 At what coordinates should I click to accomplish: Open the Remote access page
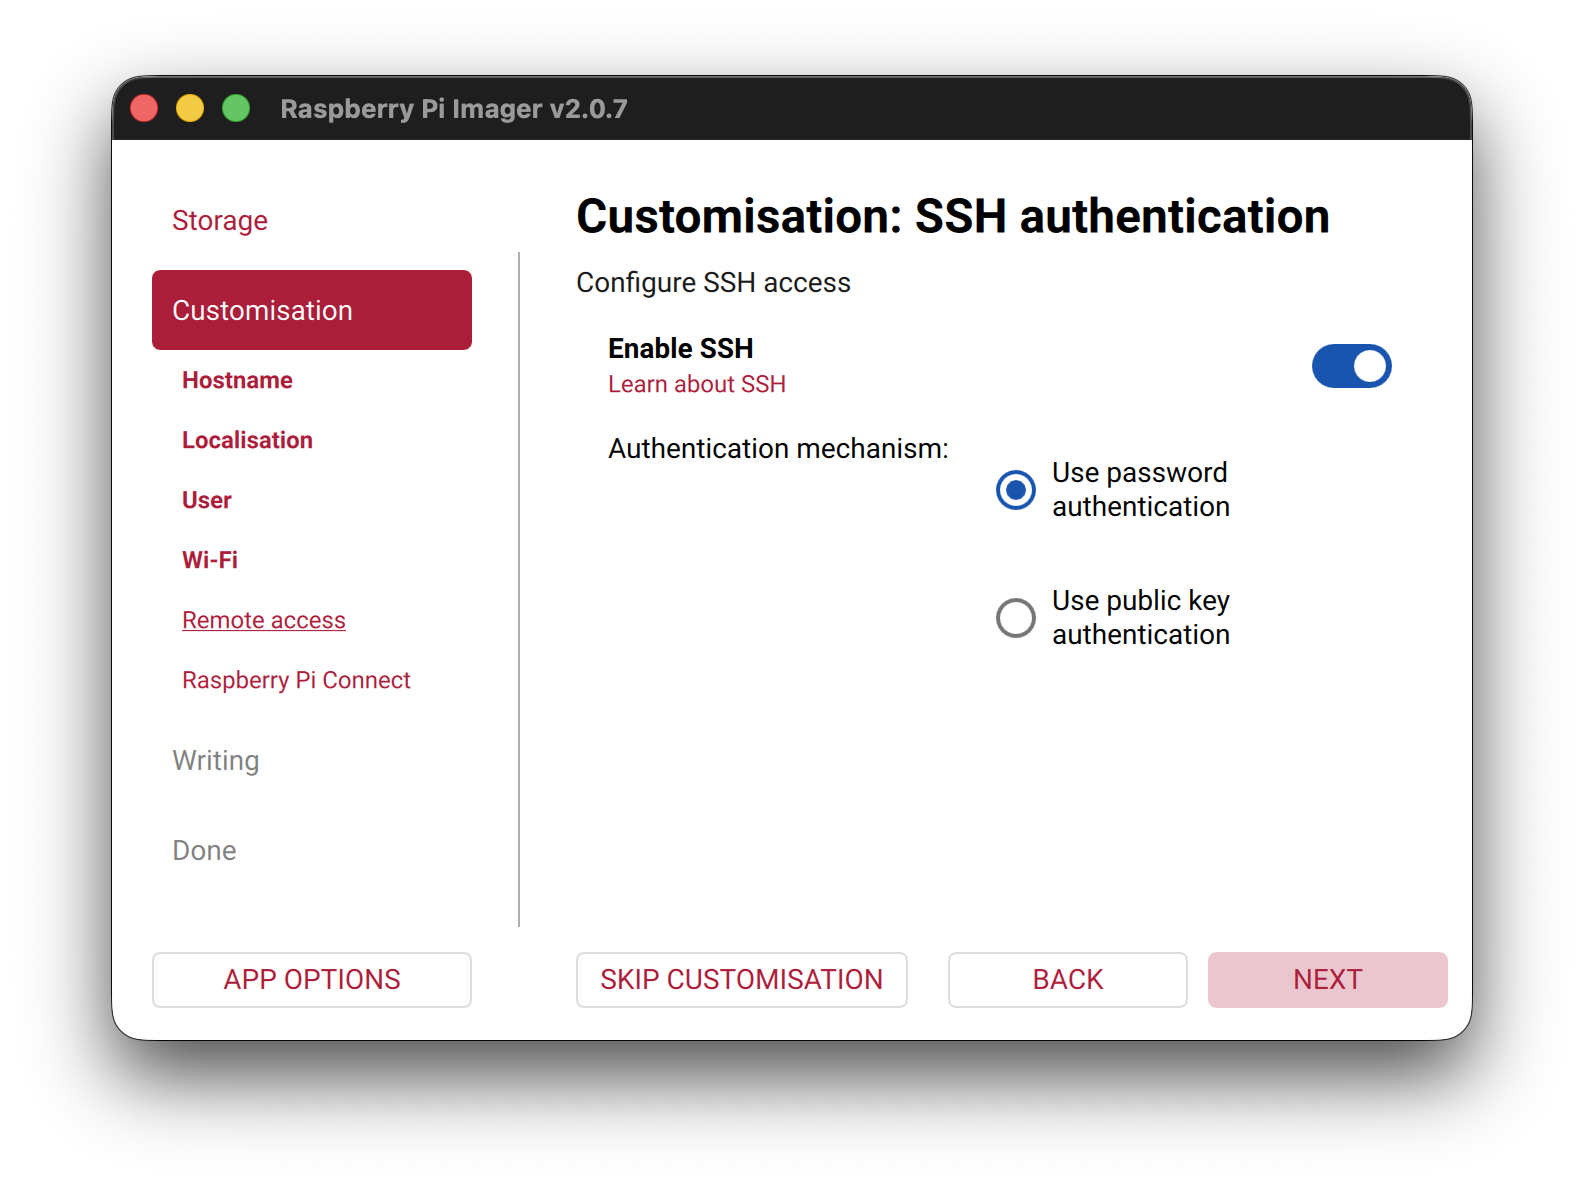pos(264,620)
